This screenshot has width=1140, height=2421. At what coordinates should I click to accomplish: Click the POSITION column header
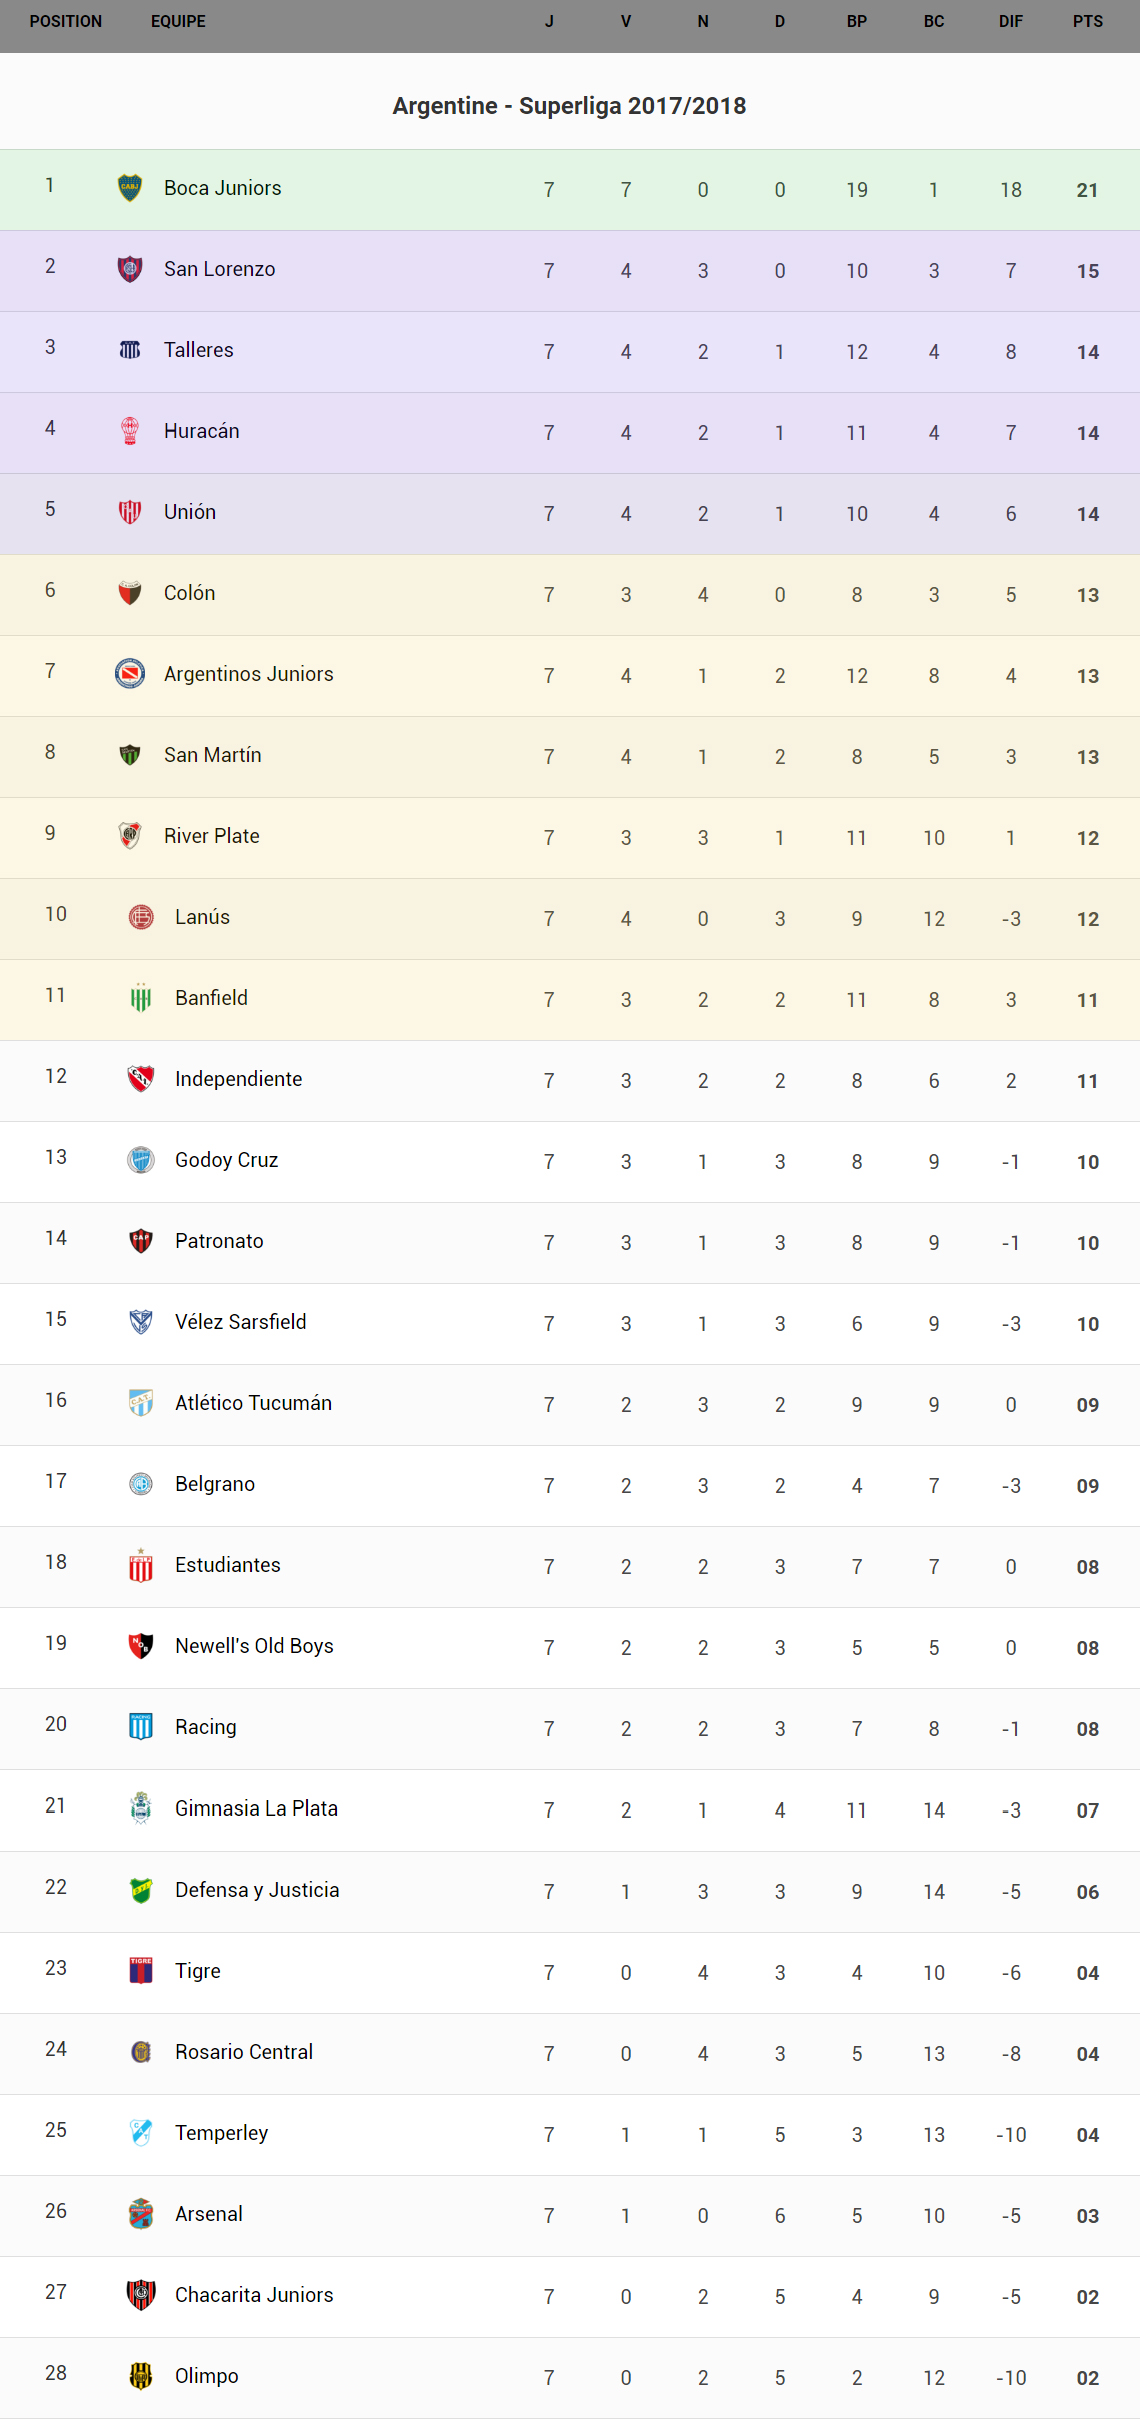pyautogui.click(x=66, y=21)
